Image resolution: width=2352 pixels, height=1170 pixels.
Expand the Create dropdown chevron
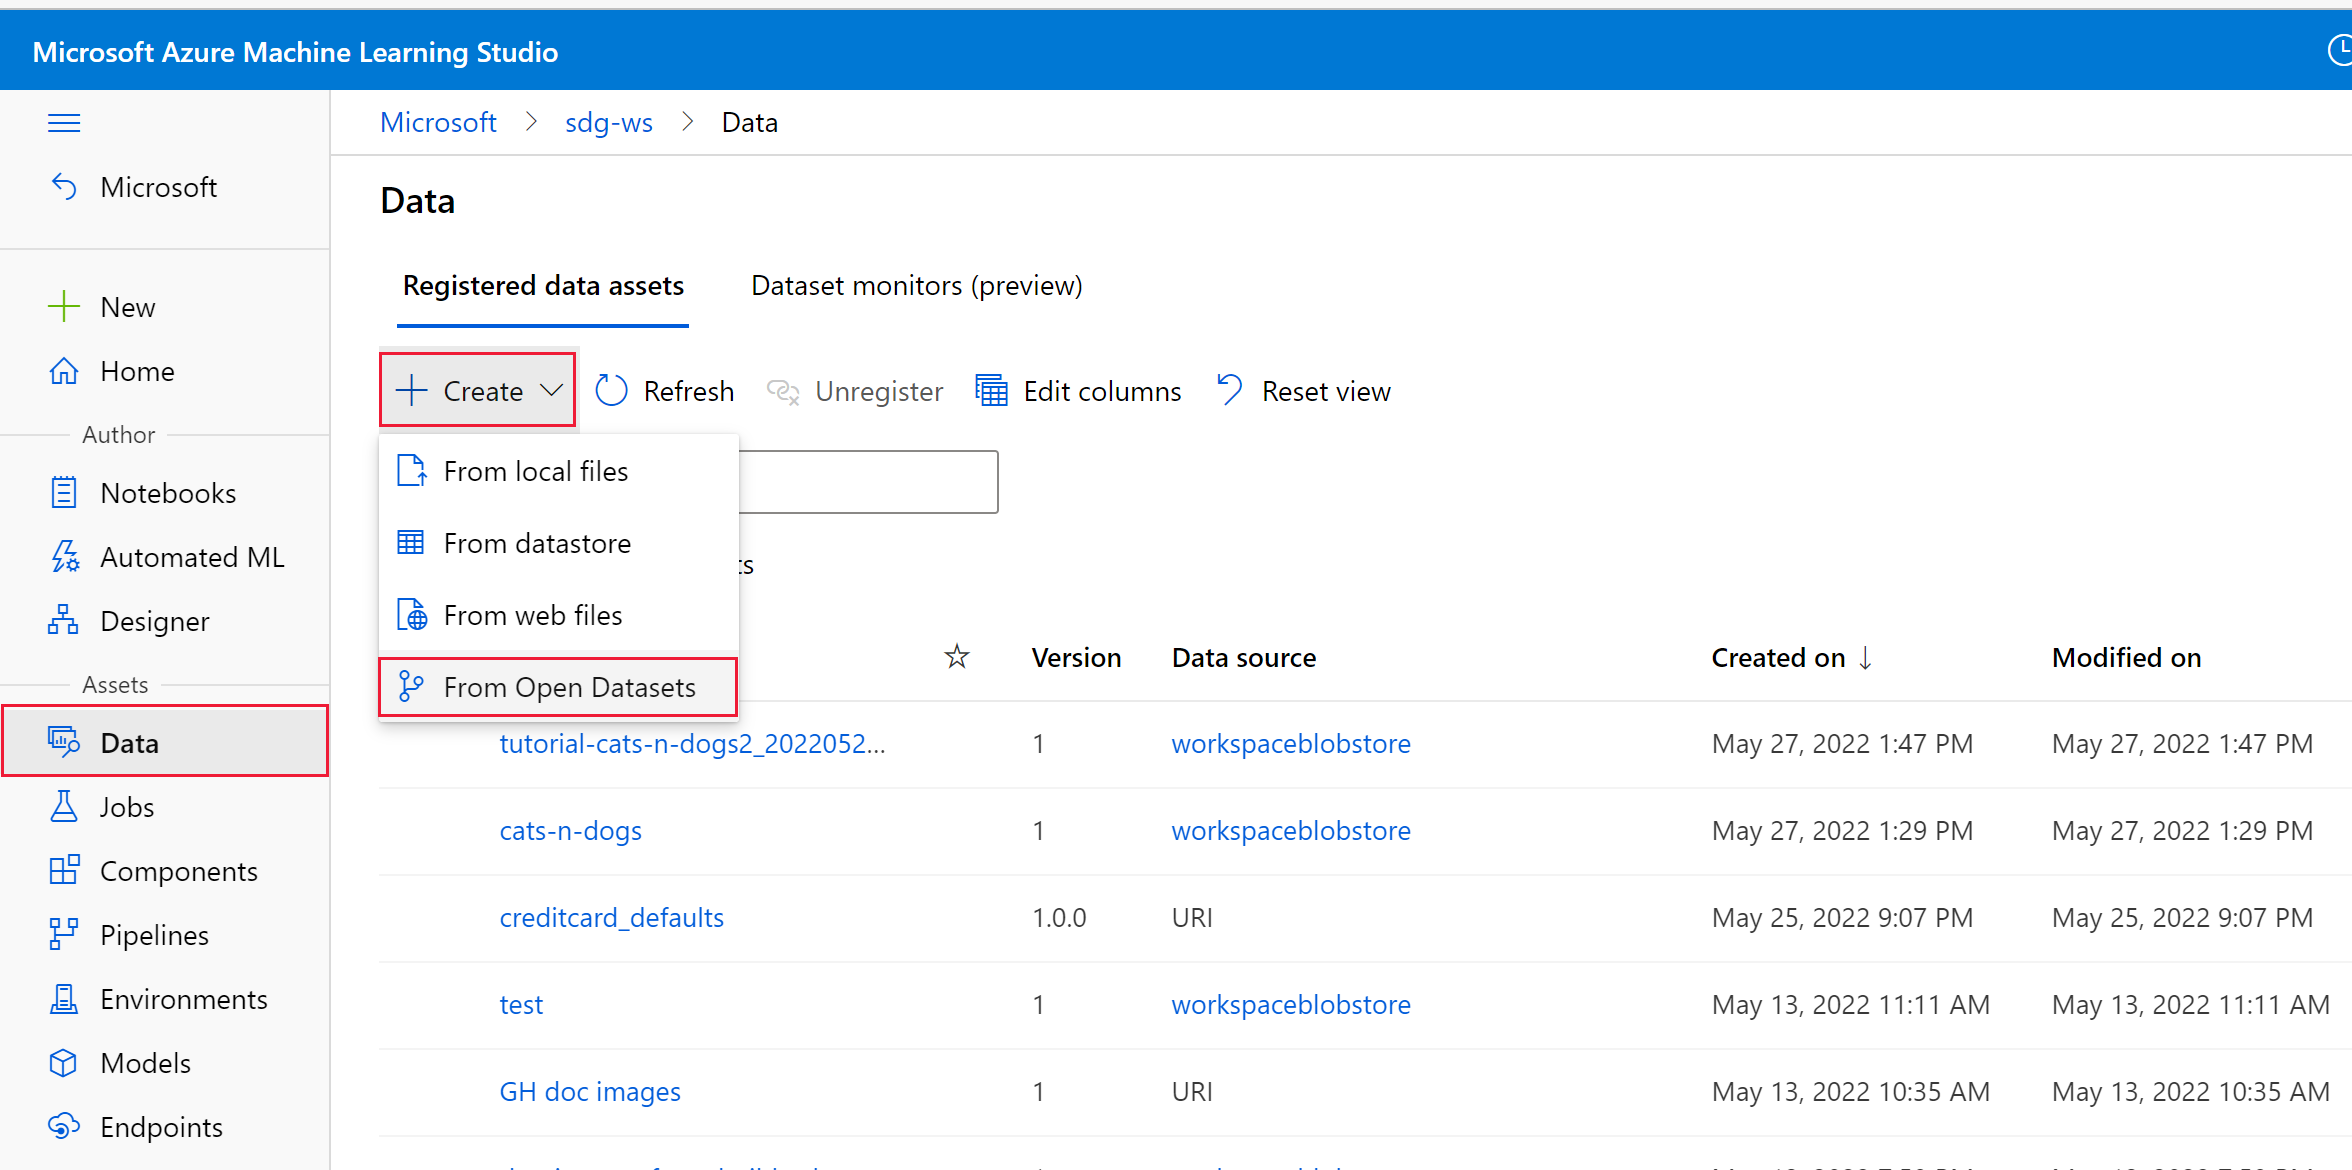point(552,390)
